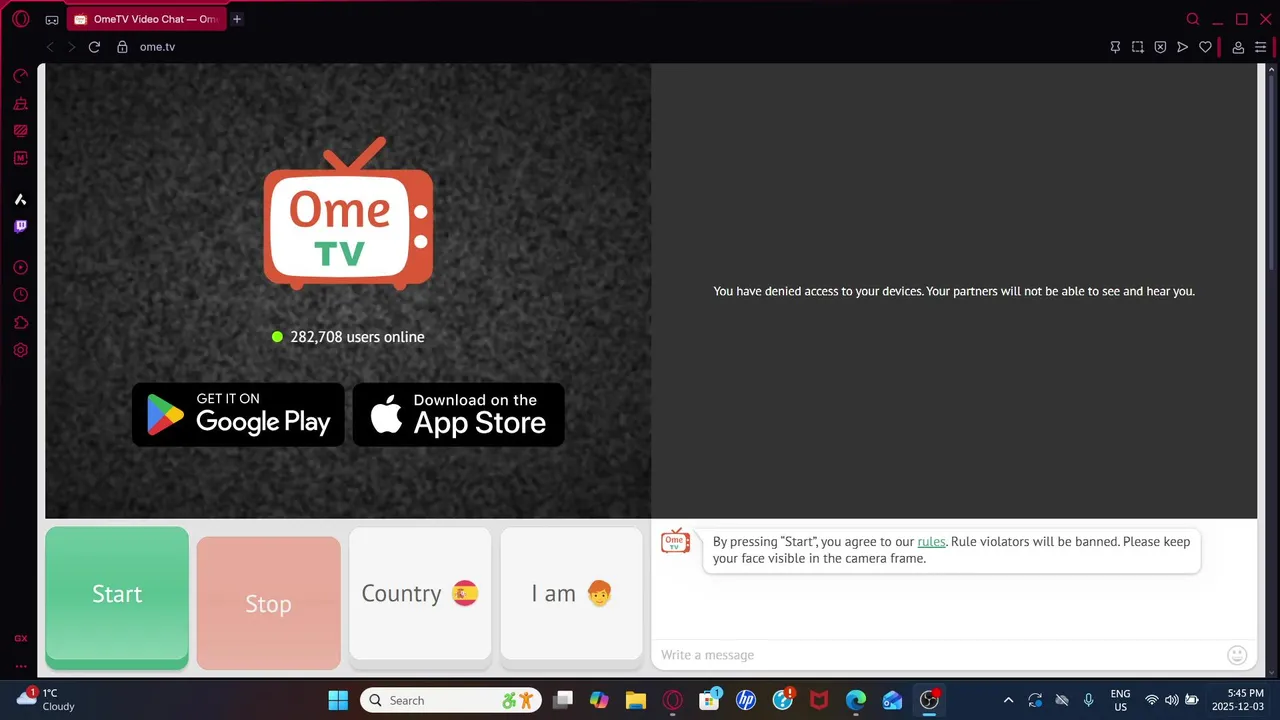The image size is (1280, 720).
Task: Reload the ome.tv page
Action: [94, 47]
